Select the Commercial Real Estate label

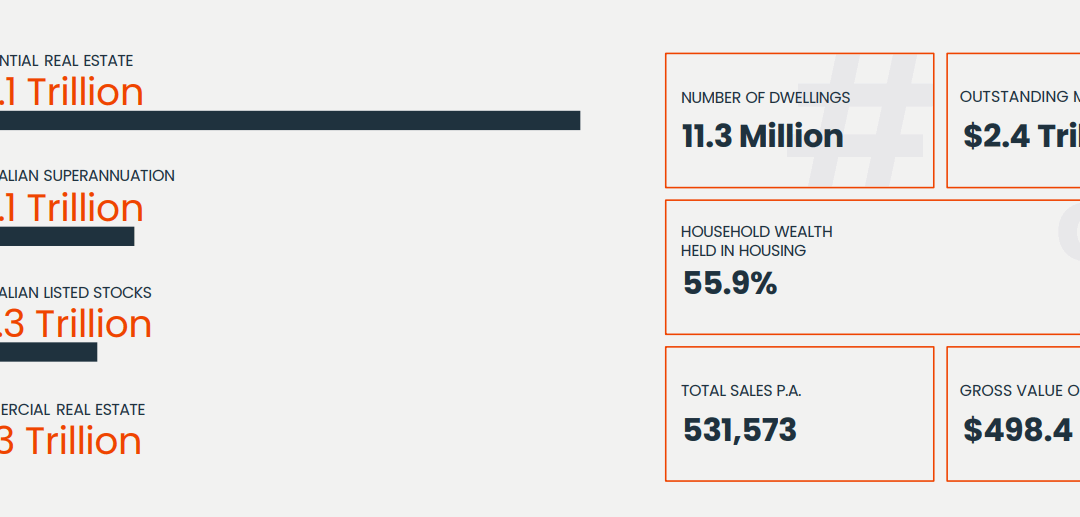coord(72,410)
